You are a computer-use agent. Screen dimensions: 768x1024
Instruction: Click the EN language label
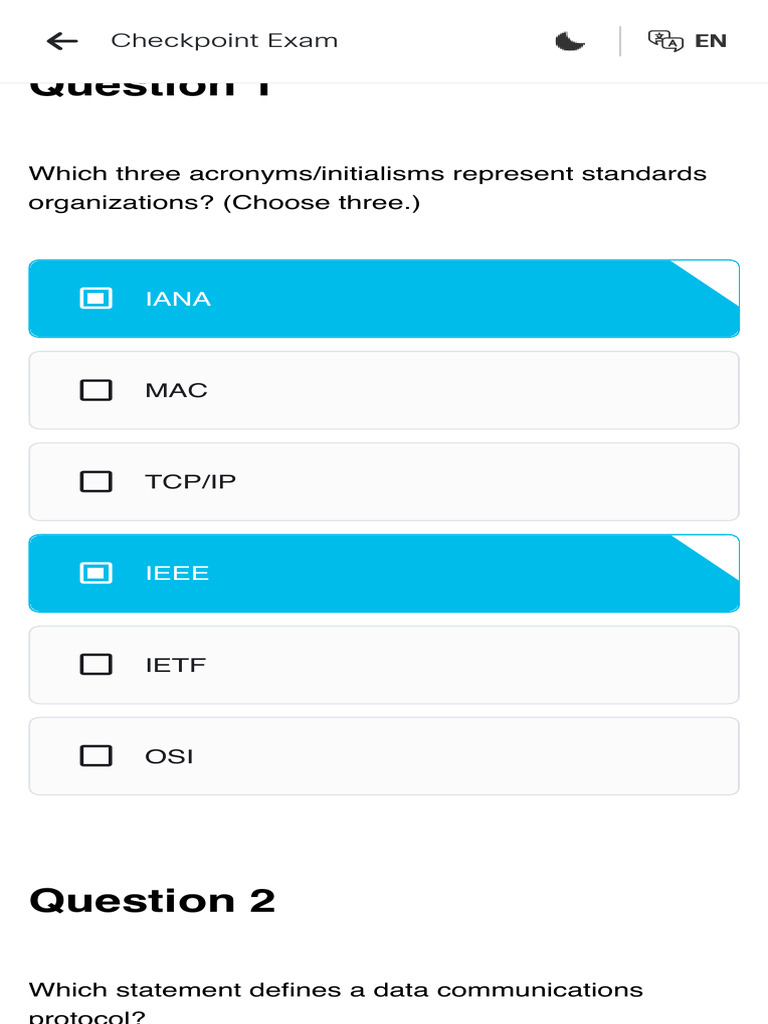pyautogui.click(x=710, y=41)
